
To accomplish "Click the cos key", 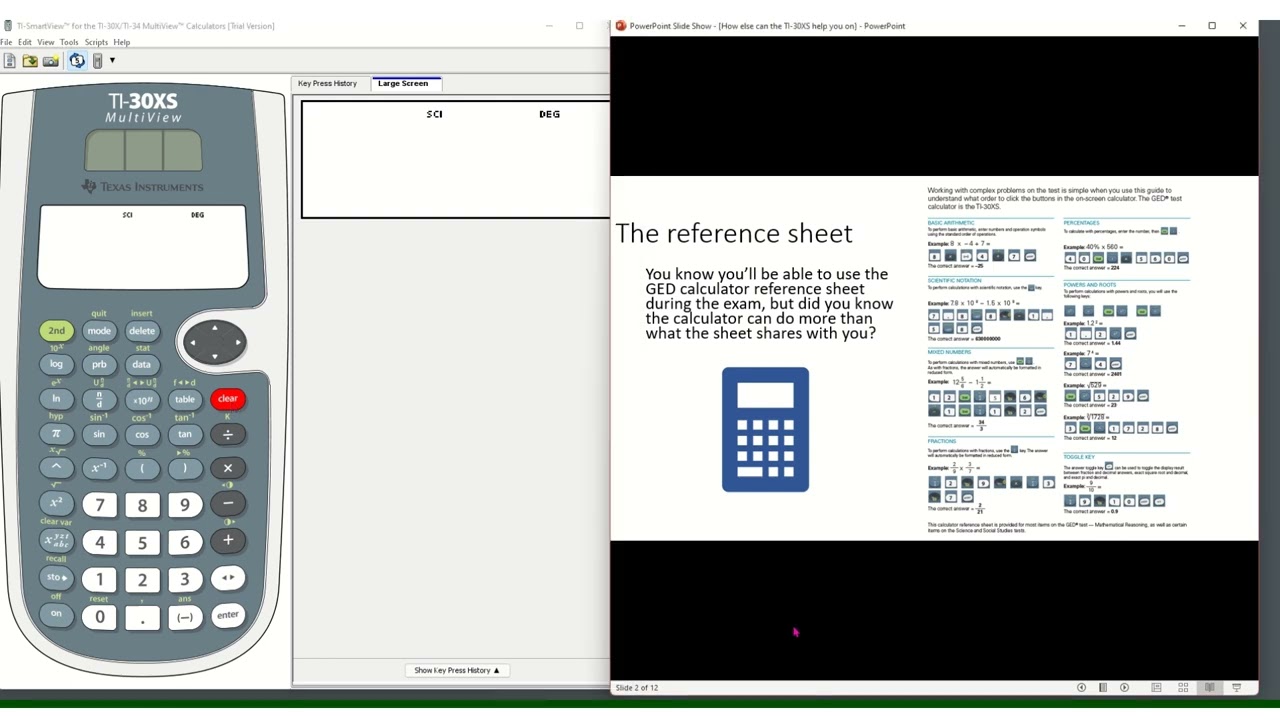I will tap(142, 434).
